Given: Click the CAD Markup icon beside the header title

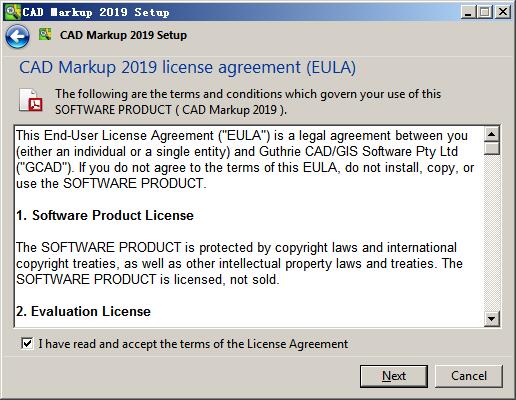Looking at the screenshot, I should point(45,35).
